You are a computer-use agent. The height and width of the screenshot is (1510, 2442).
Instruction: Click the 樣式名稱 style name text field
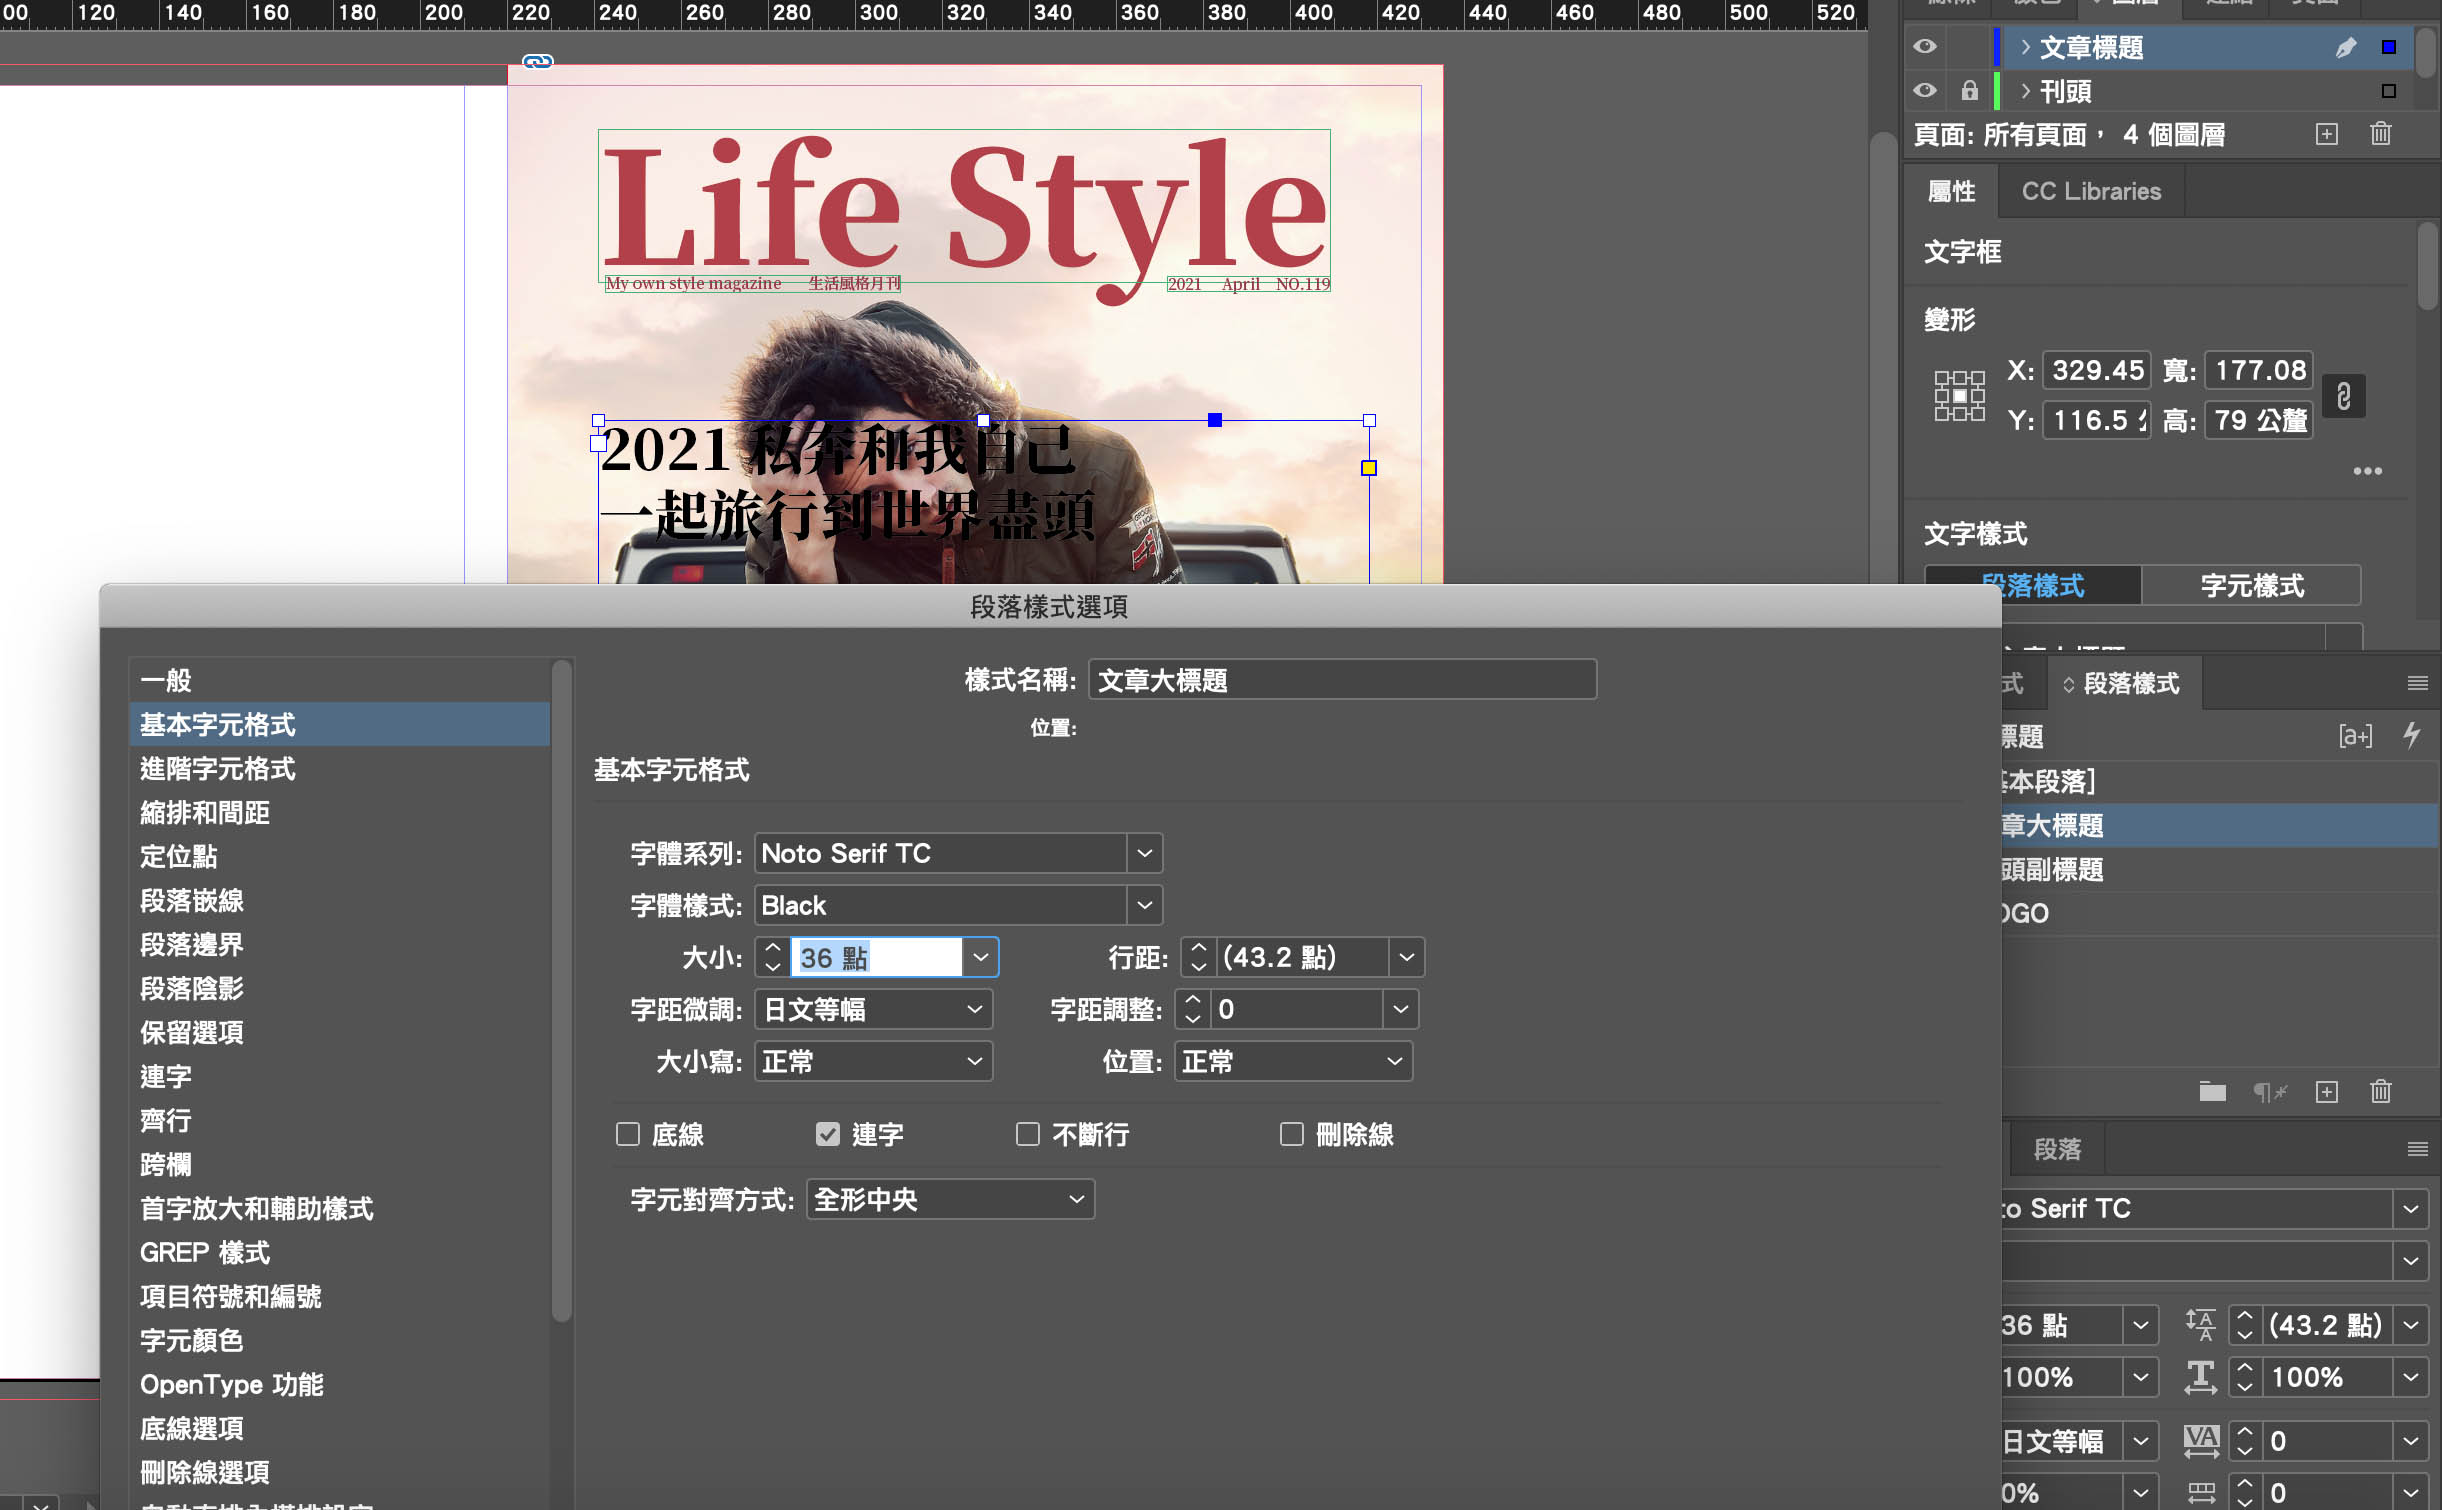pos(1341,680)
